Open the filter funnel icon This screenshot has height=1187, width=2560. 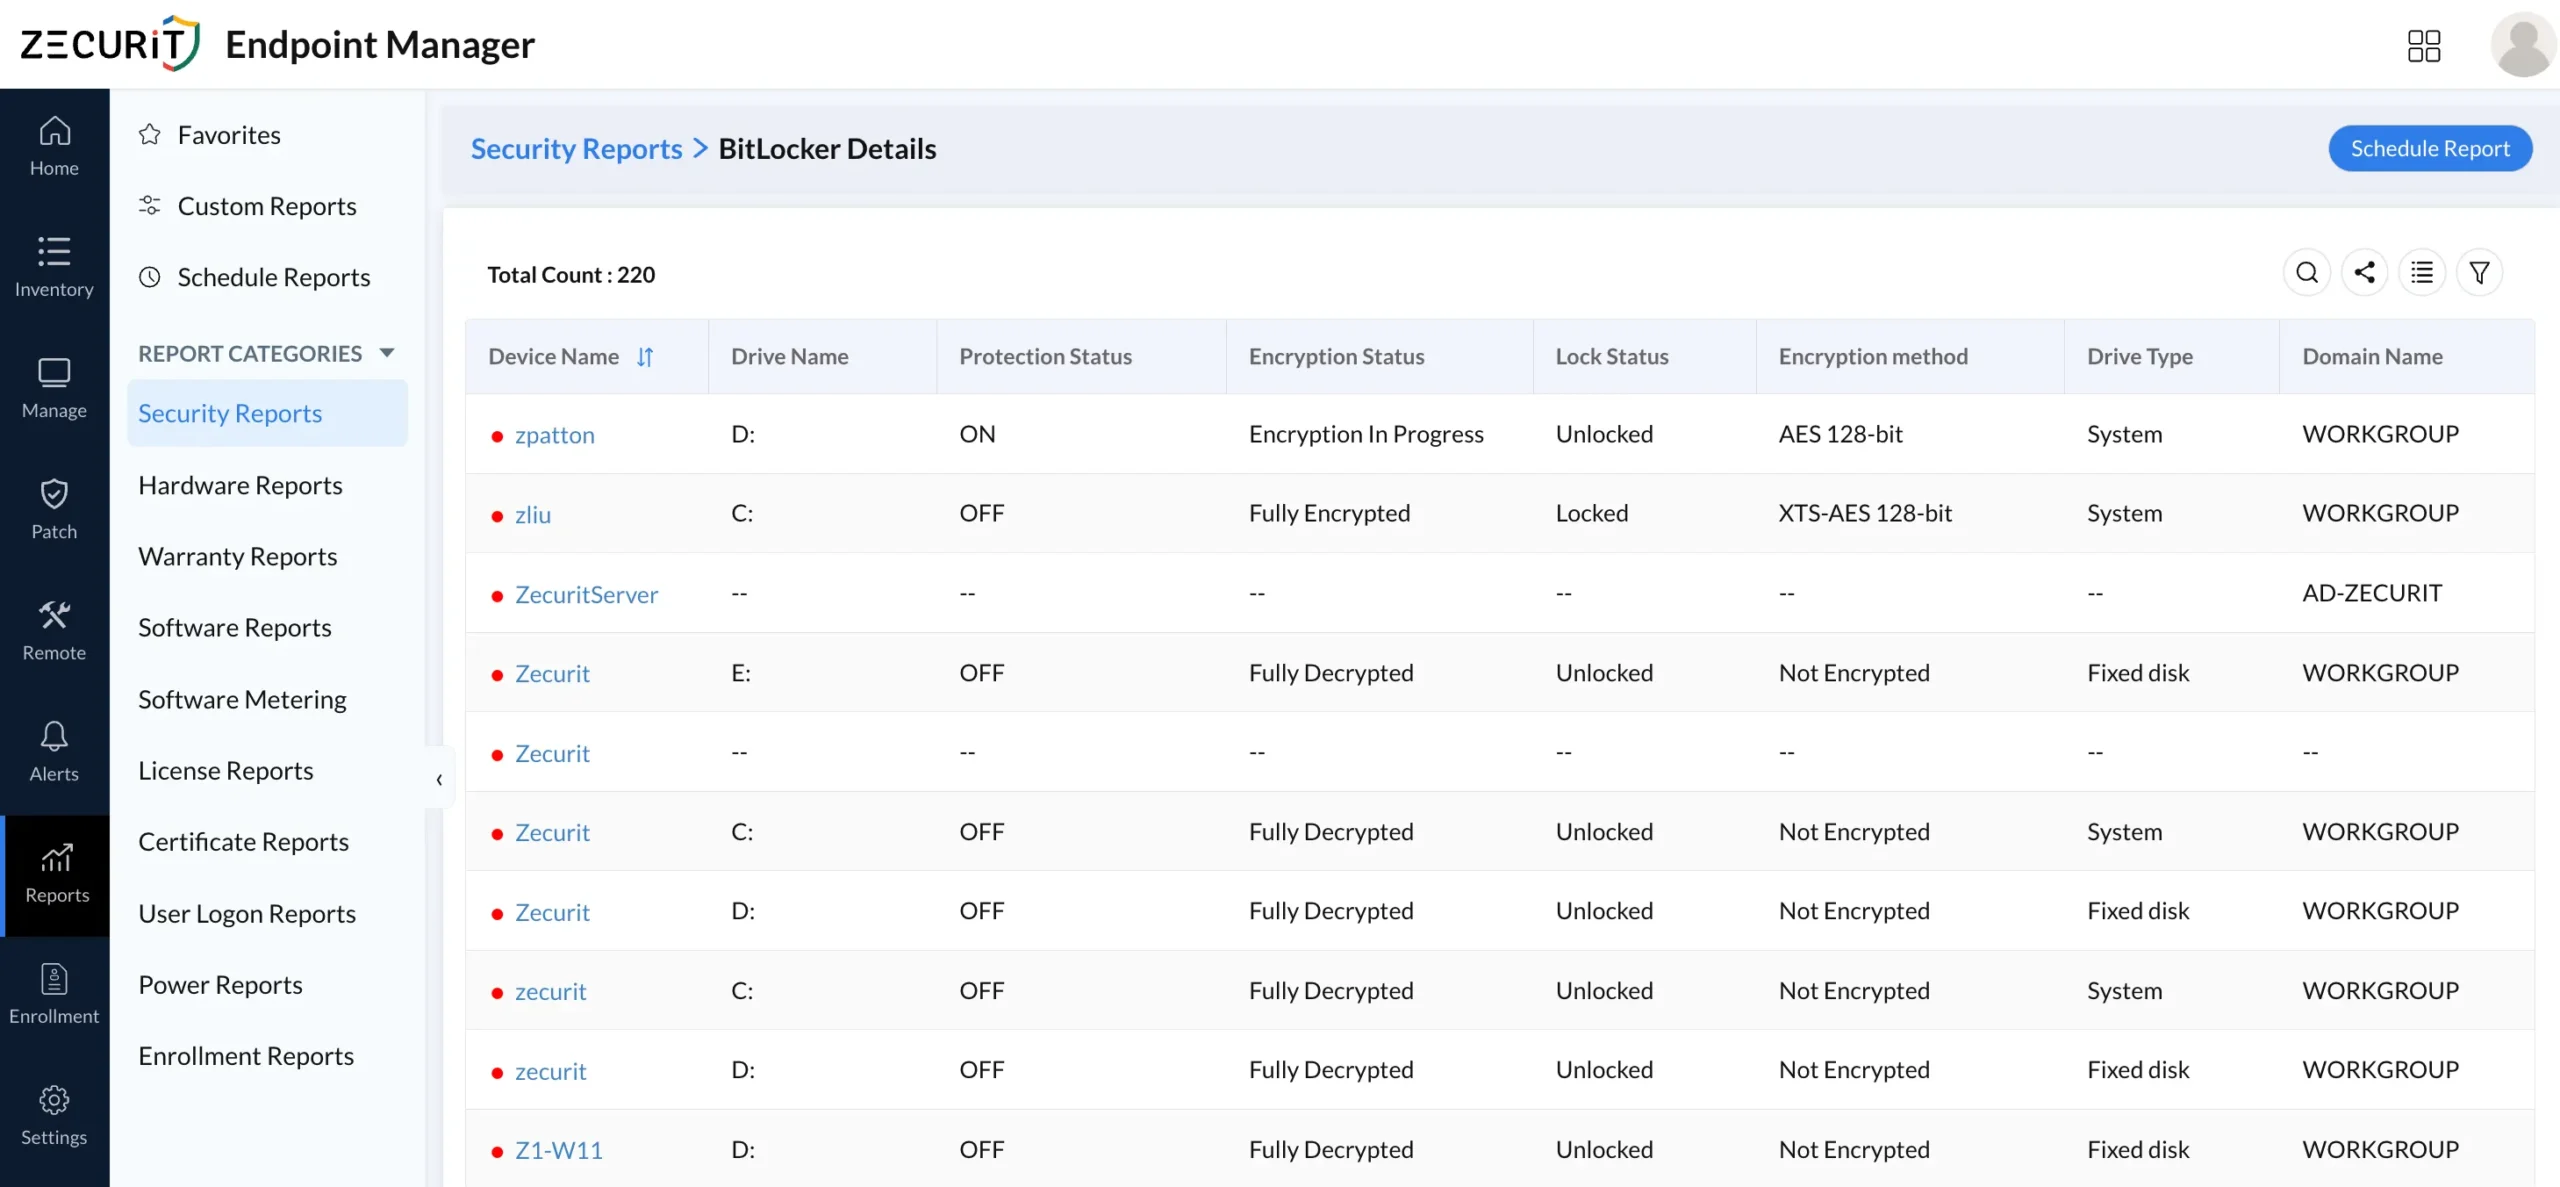tap(2479, 272)
